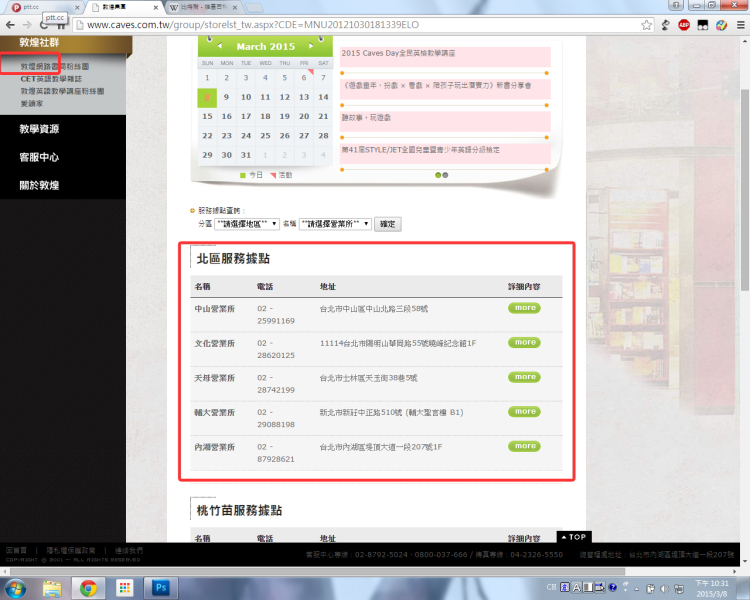Toggle the IME half/full width shape icon
Viewport: 750px width, 600px height.
(588, 588)
